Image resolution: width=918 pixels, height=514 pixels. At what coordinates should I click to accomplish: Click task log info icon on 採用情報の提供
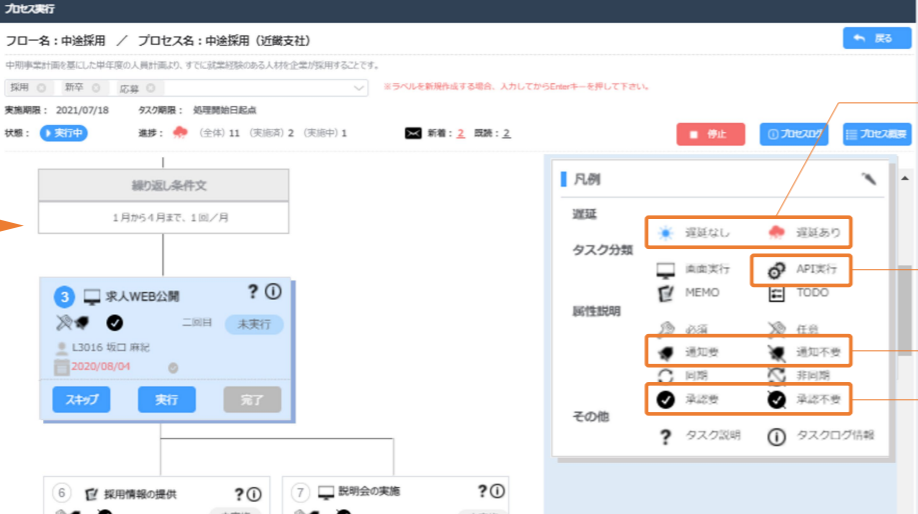[254, 494]
